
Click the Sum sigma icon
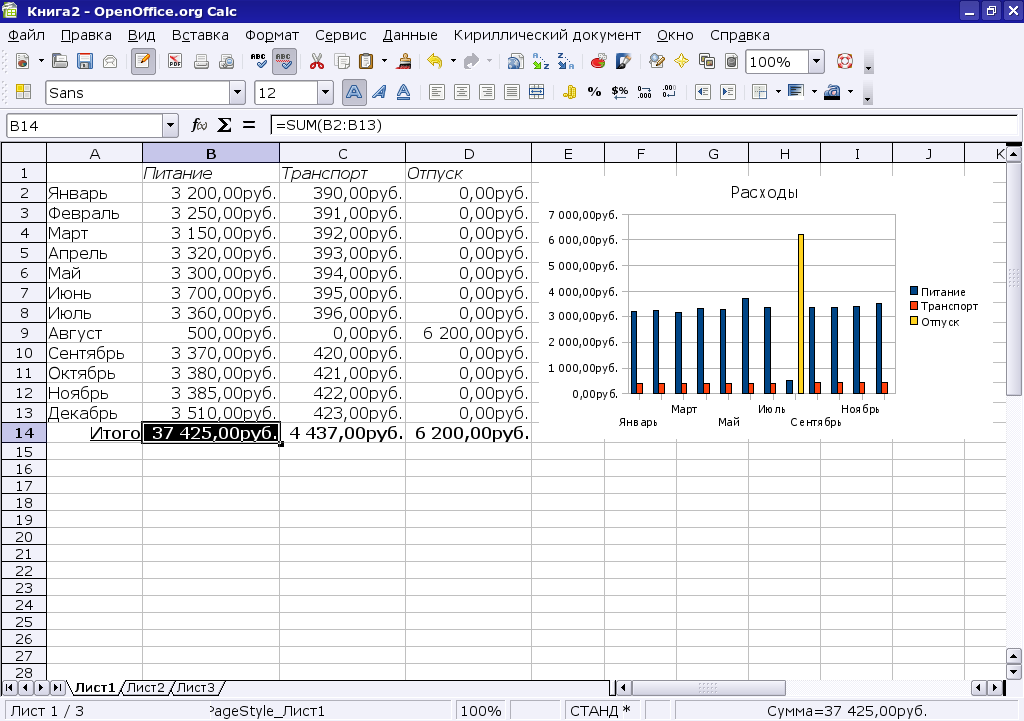click(x=224, y=125)
